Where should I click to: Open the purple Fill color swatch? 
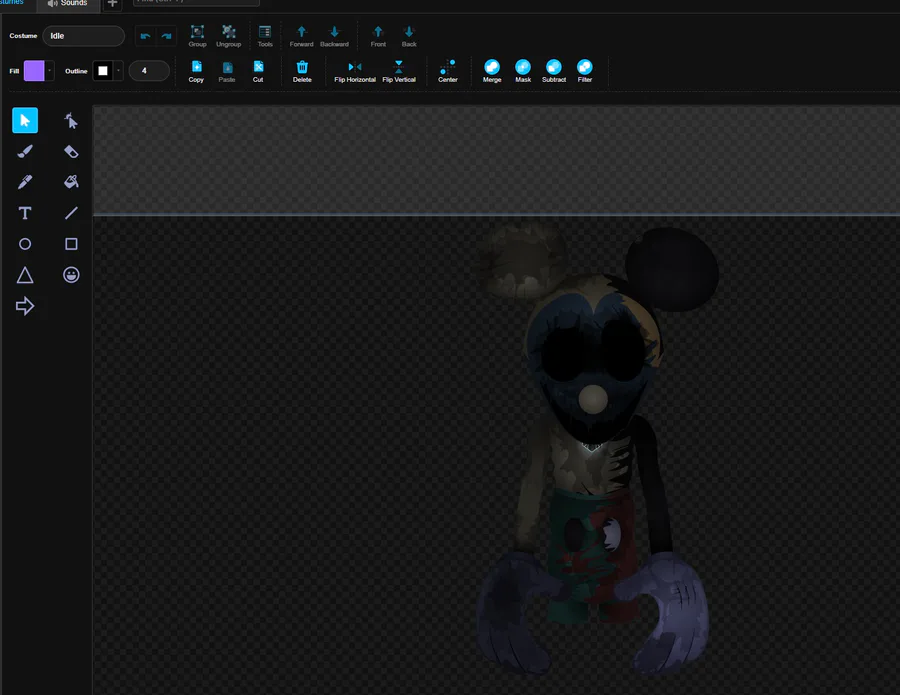[x=34, y=71]
